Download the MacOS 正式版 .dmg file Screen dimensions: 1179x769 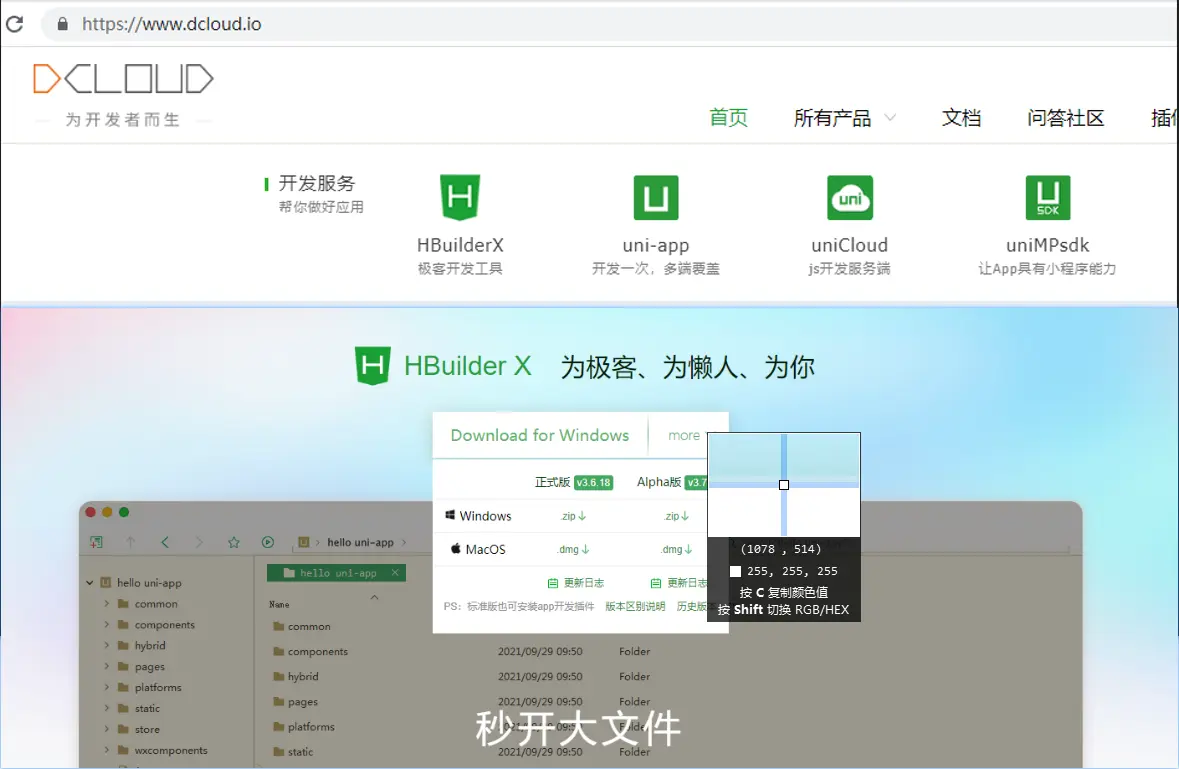573,549
